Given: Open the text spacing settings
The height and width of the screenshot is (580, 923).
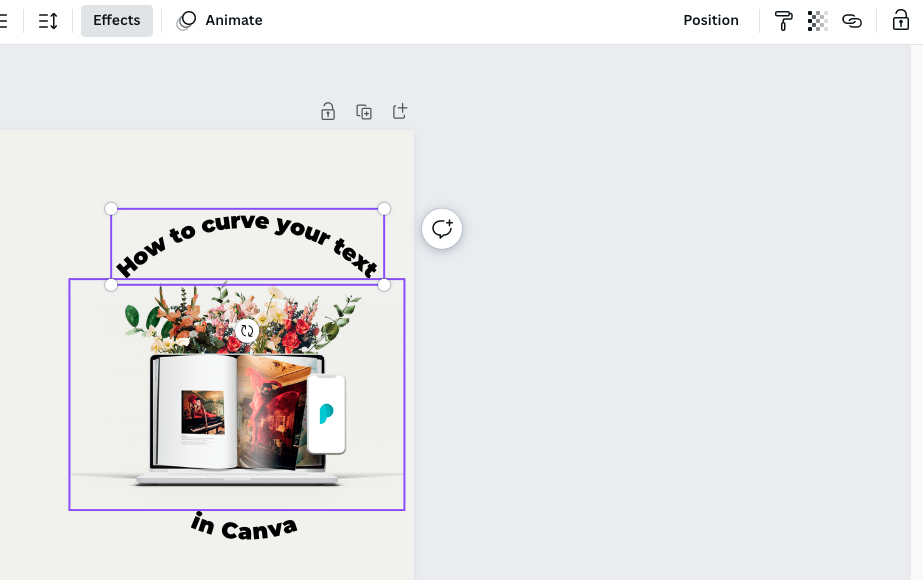Looking at the screenshot, I should 47,20.
